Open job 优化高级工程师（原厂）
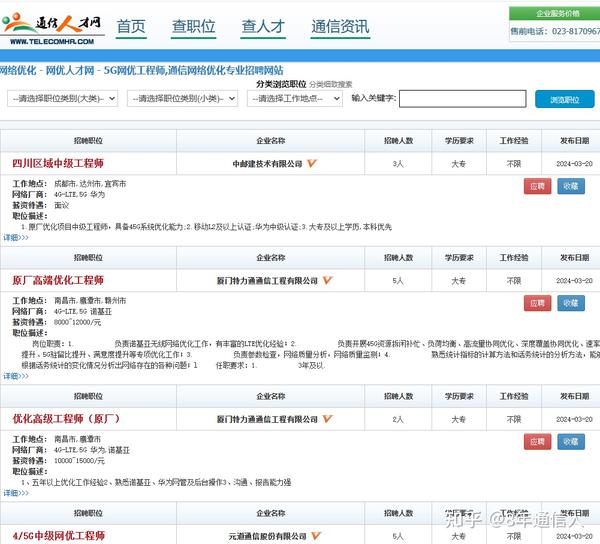The width and height of the screenshot is (600, 544). (66, 419)
